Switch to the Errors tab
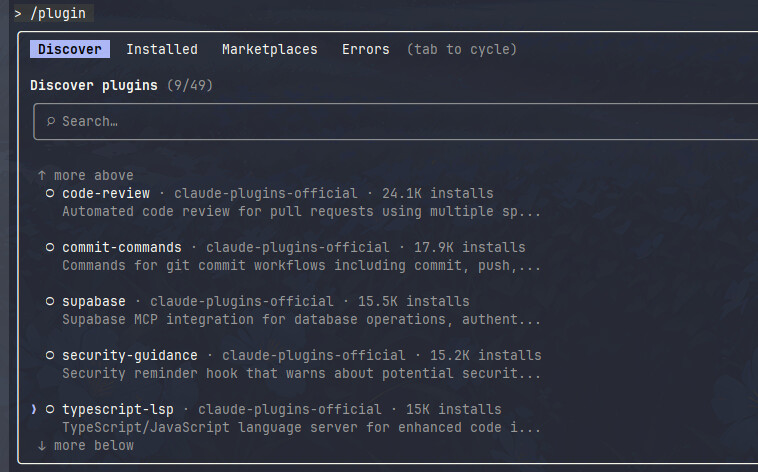Viewport: 758px width, 472px height. coord(365,49)
